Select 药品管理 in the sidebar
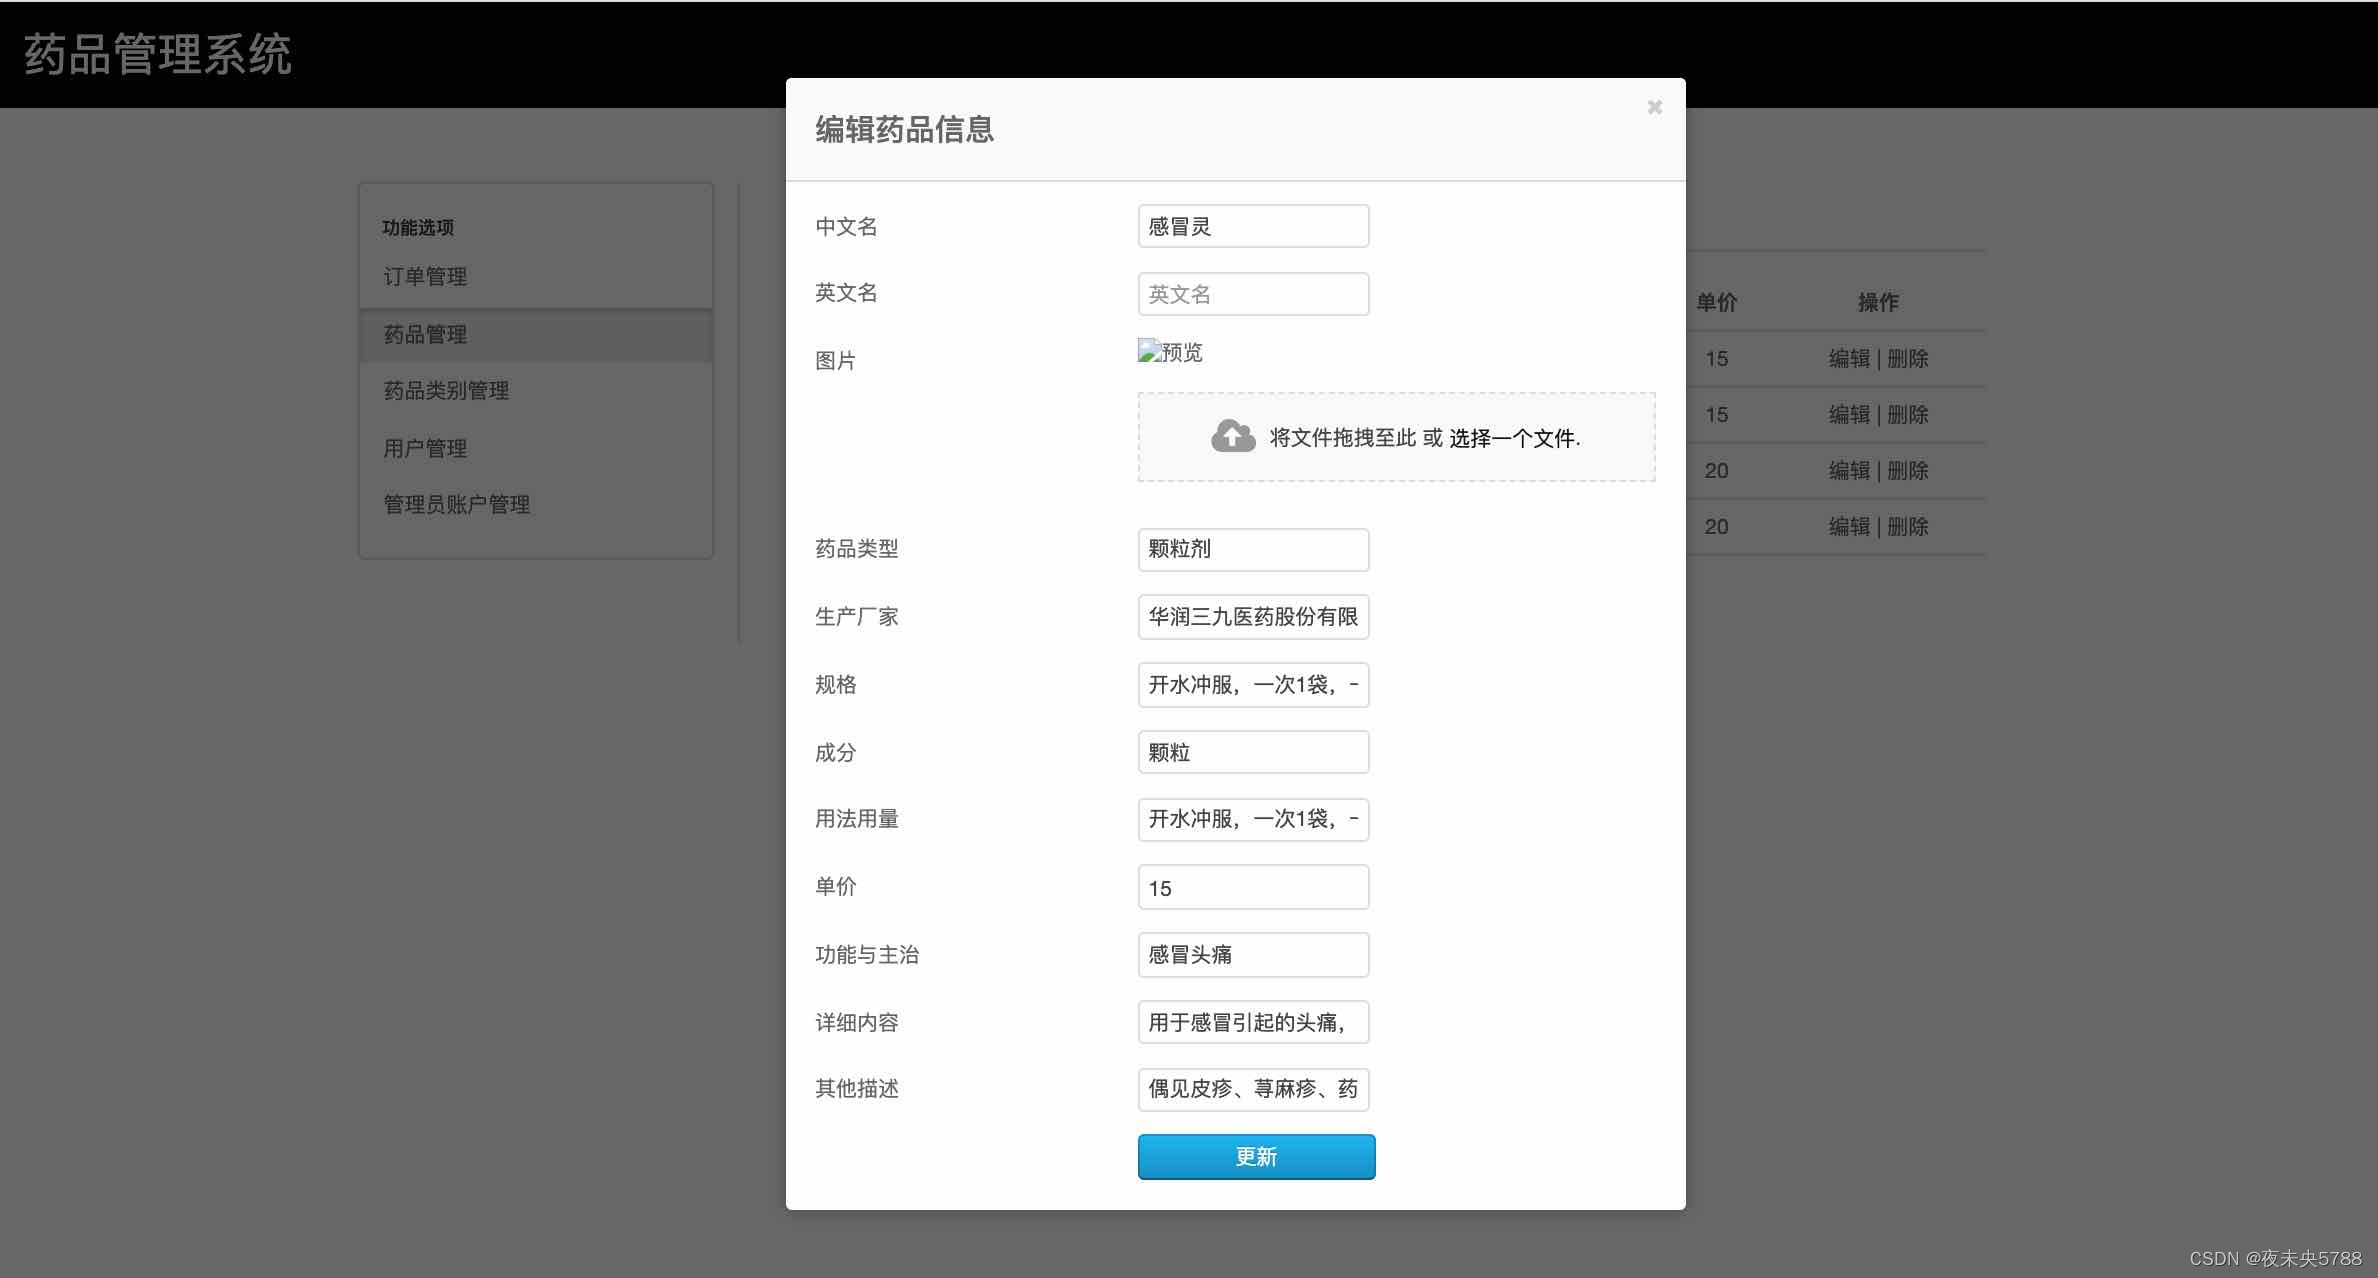Image resolution: width=2378 pixels, height=1278 pixels. (536, 335)
